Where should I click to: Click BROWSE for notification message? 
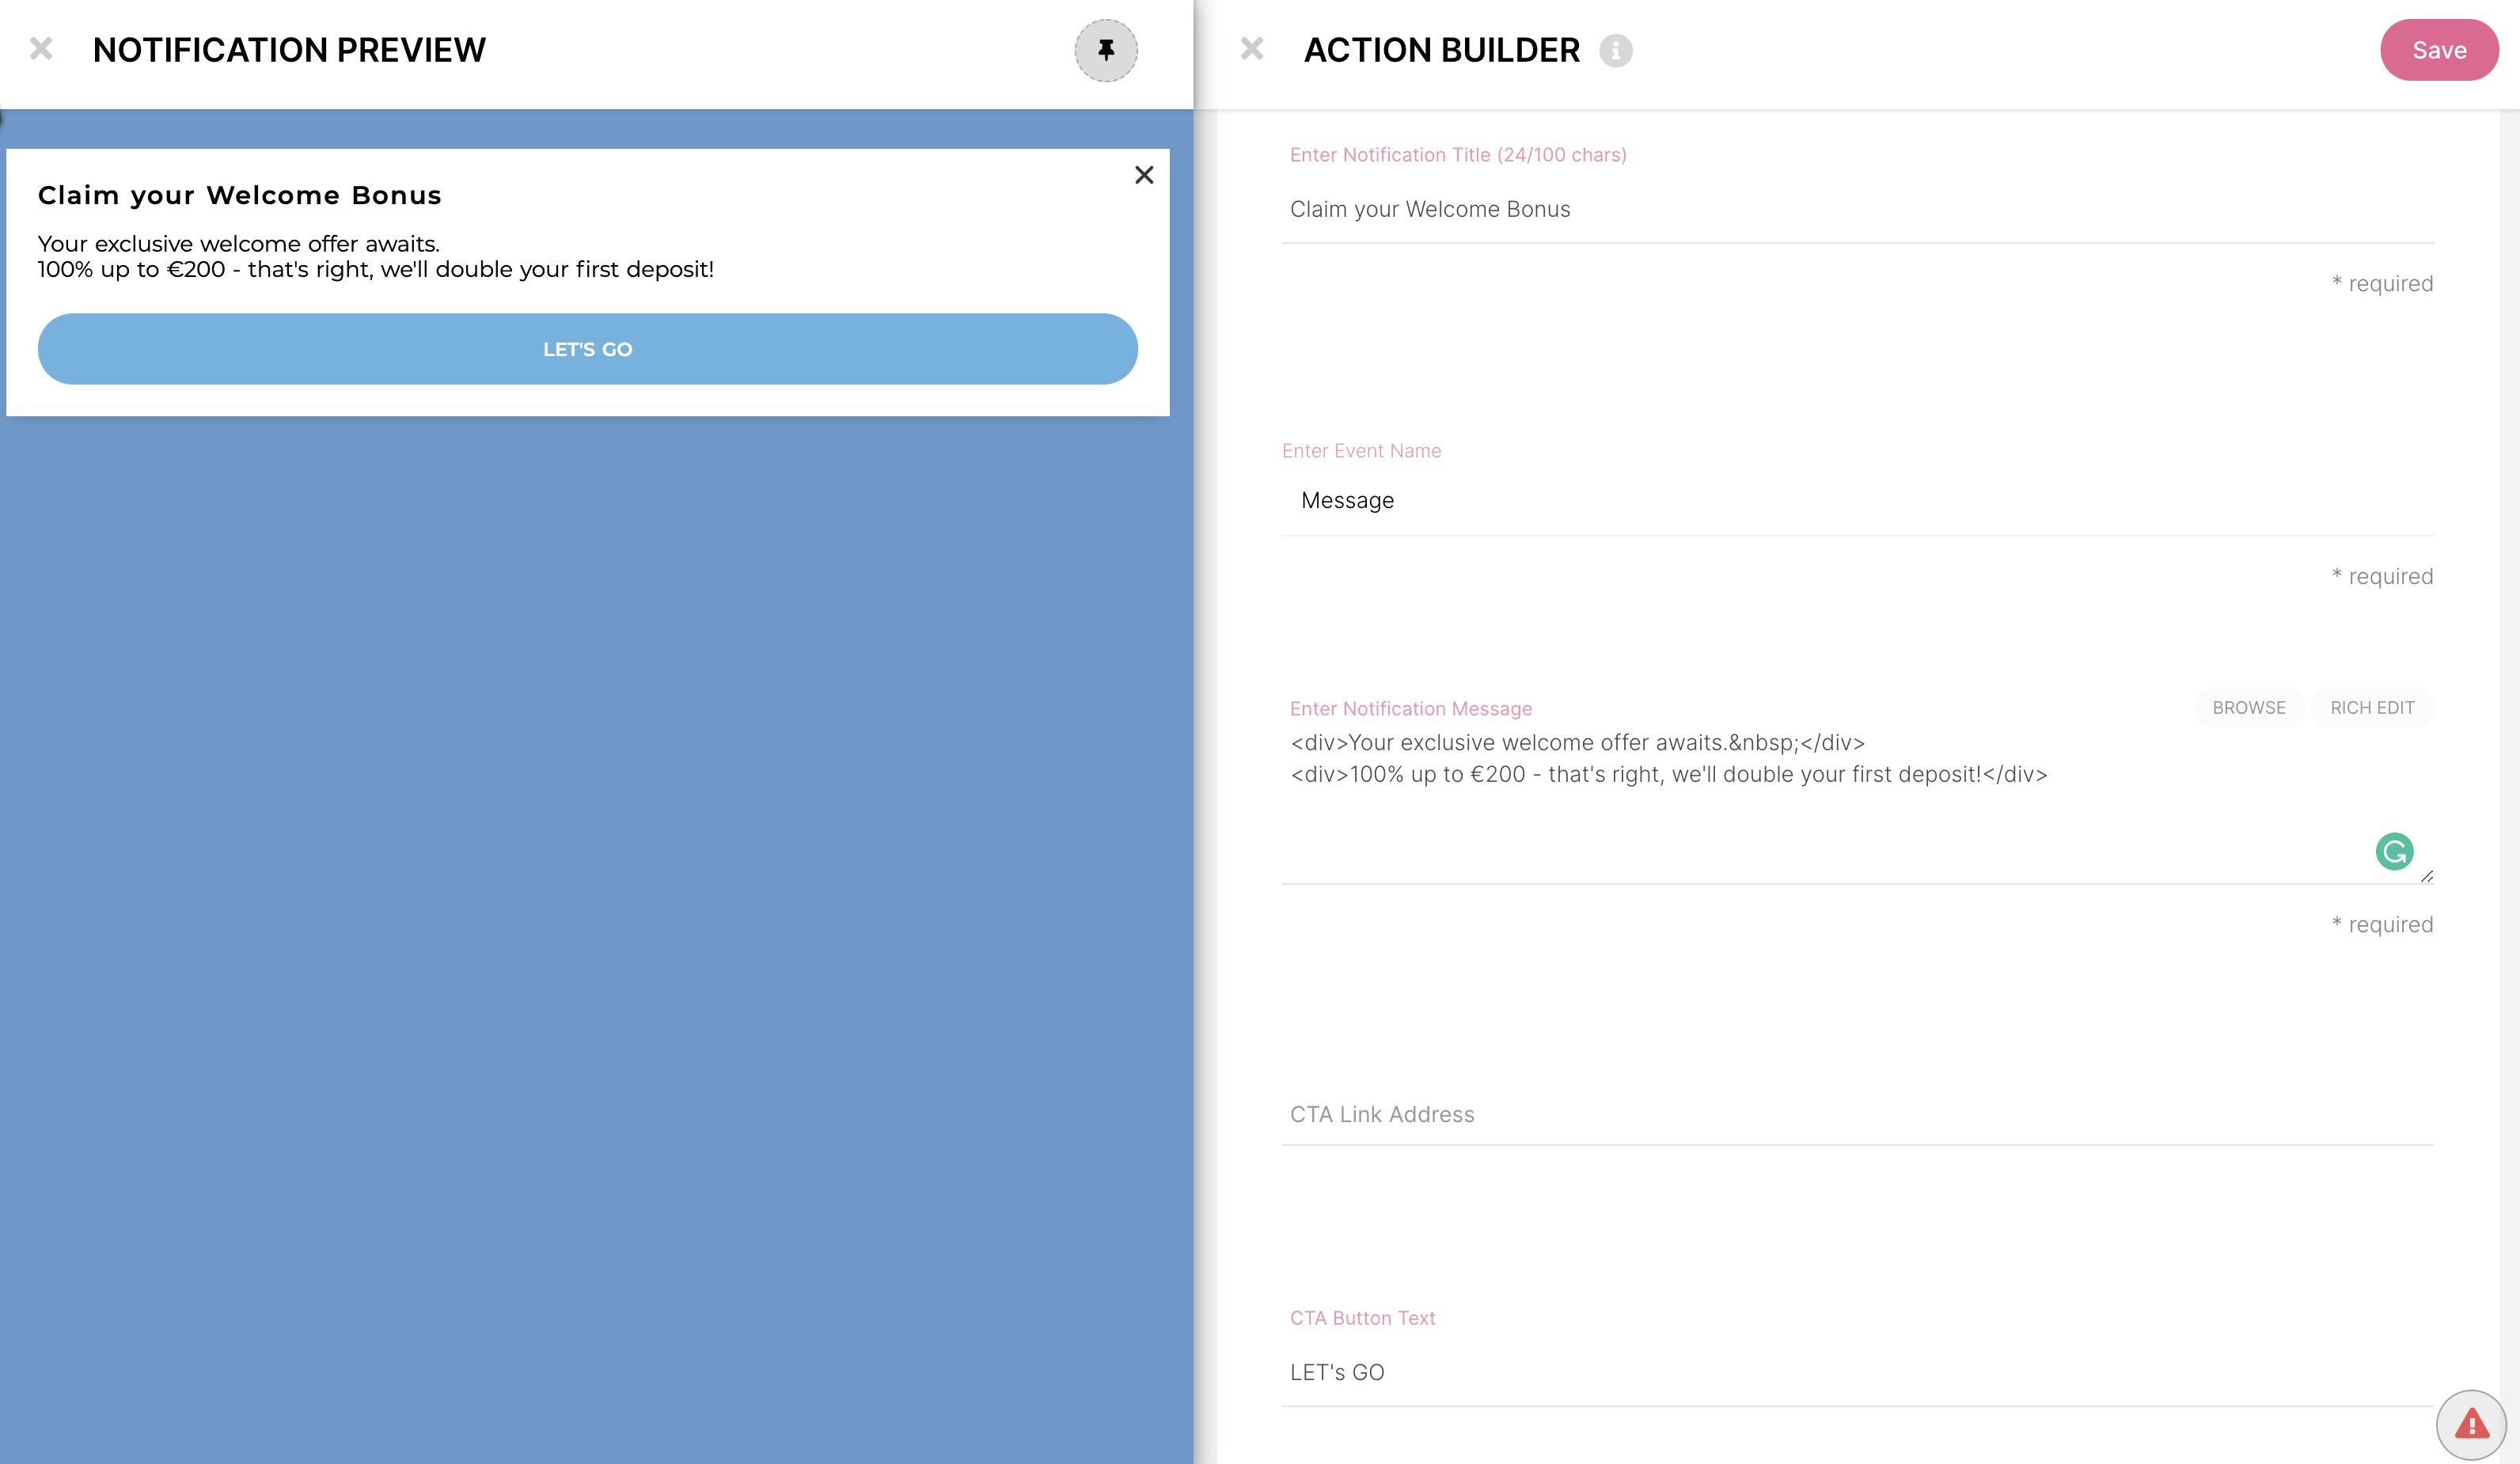pyautogui.click(x=2248, y=707)
